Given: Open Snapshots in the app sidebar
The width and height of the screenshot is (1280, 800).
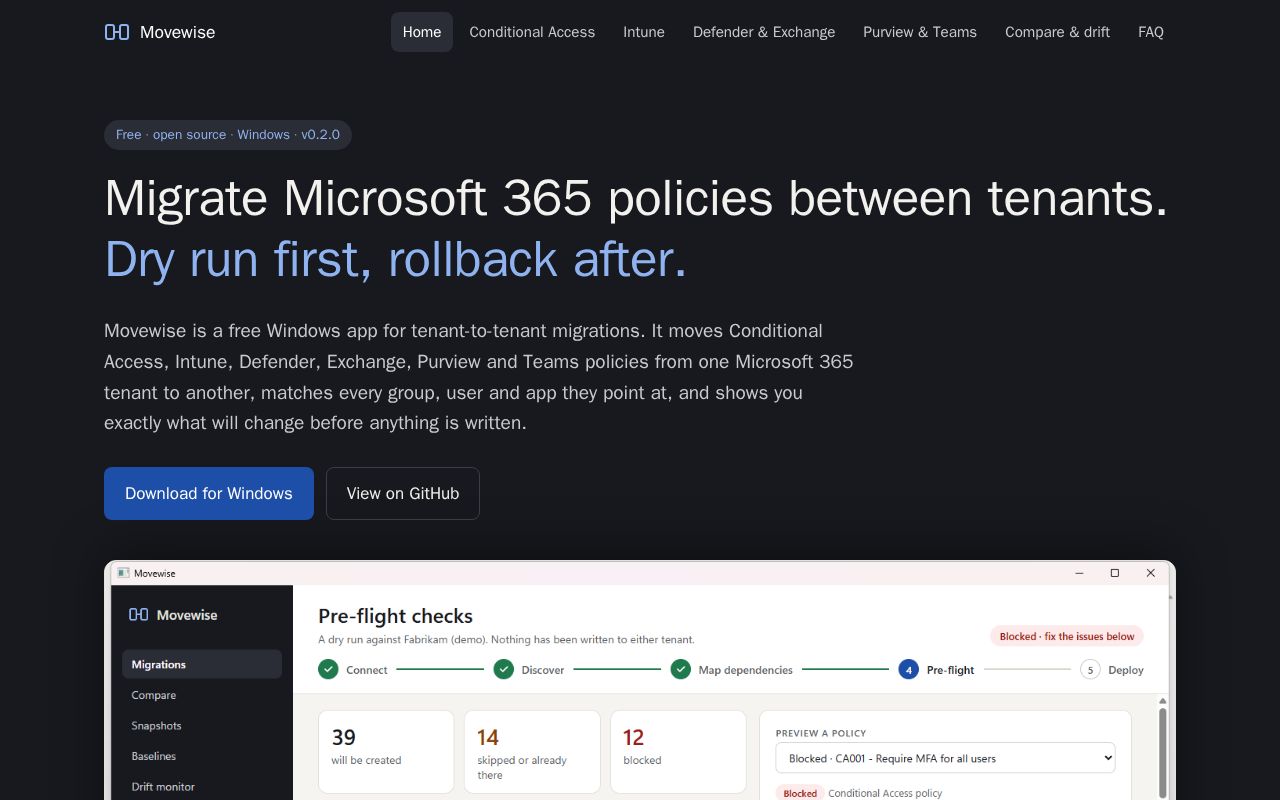Looking at the screenshot, I should (202, 726).
